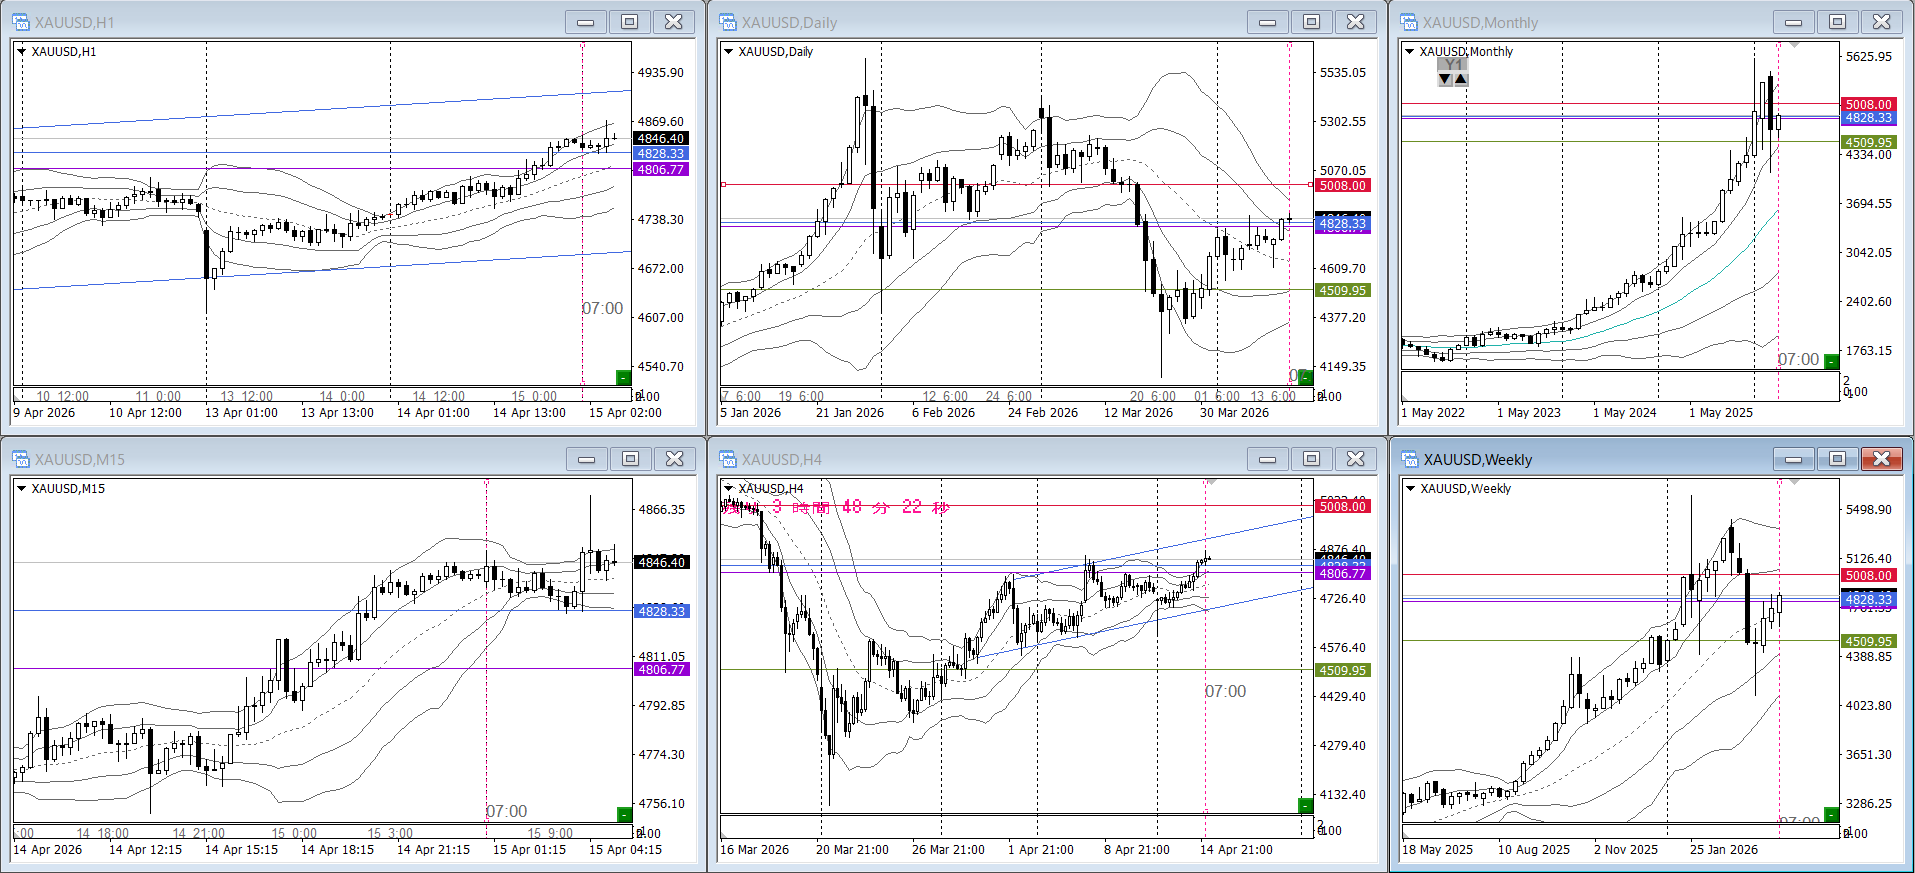Toggle the green minus button on H1 chart
The height and width of the screenshot is (873, 1915).
click(x=623, y=377)
